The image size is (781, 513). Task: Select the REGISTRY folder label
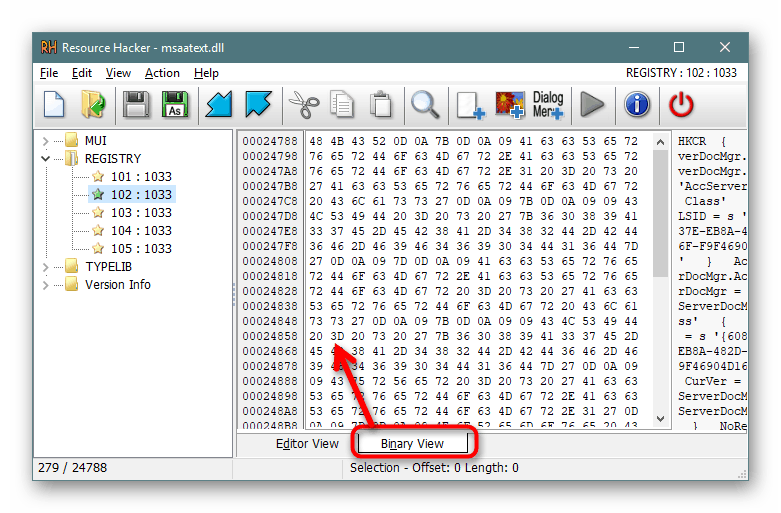coord(113,159)
